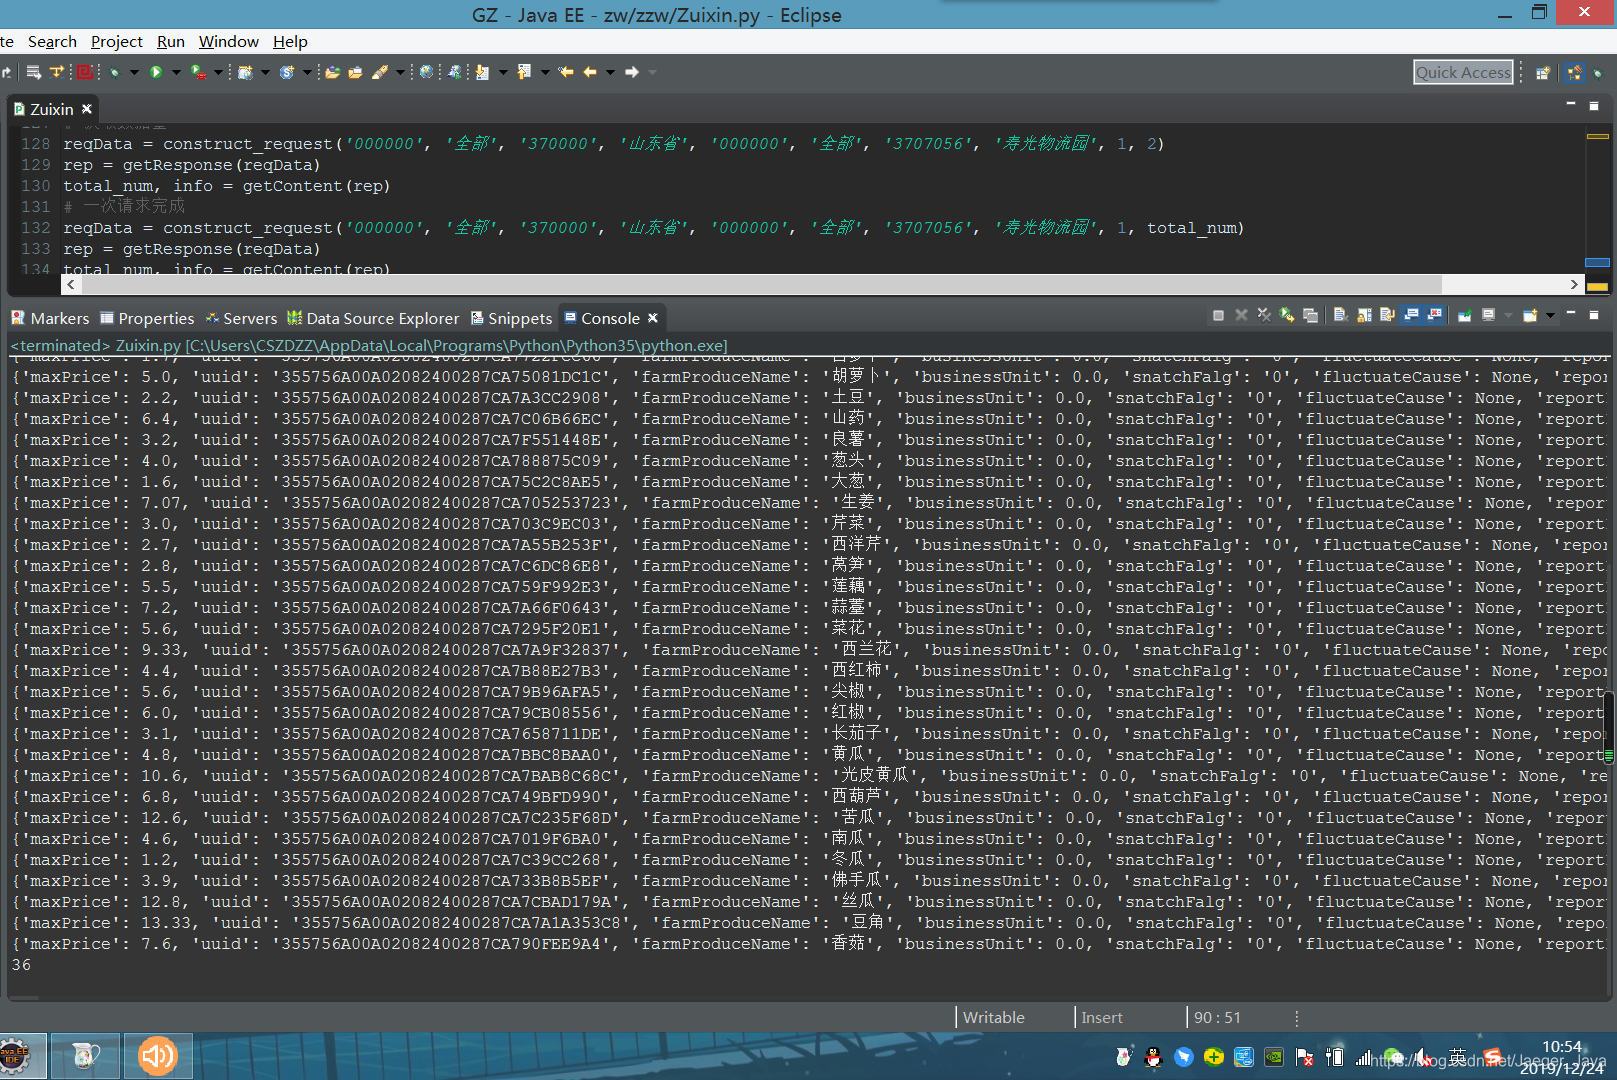This screenshot has width=1617, height=1080.
Task: Navigate Forward with white right arrow
Action: tap(632, 72)
